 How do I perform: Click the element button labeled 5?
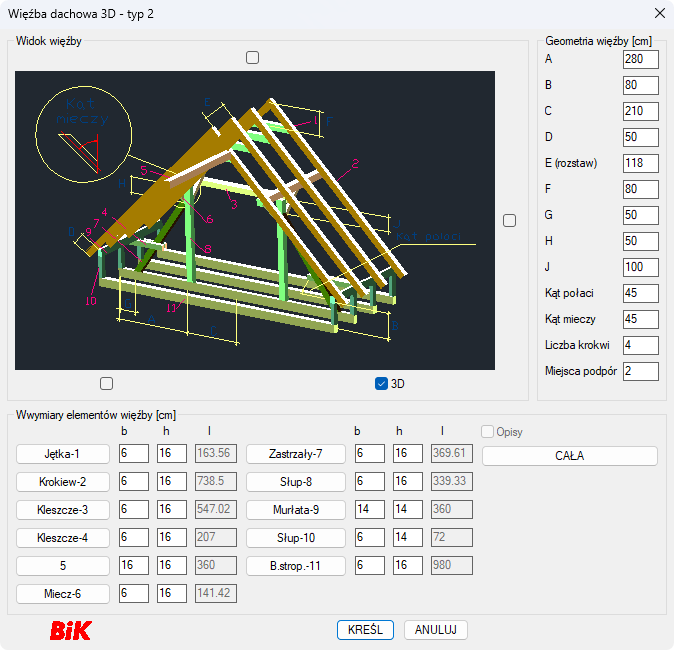coord(63,566)
